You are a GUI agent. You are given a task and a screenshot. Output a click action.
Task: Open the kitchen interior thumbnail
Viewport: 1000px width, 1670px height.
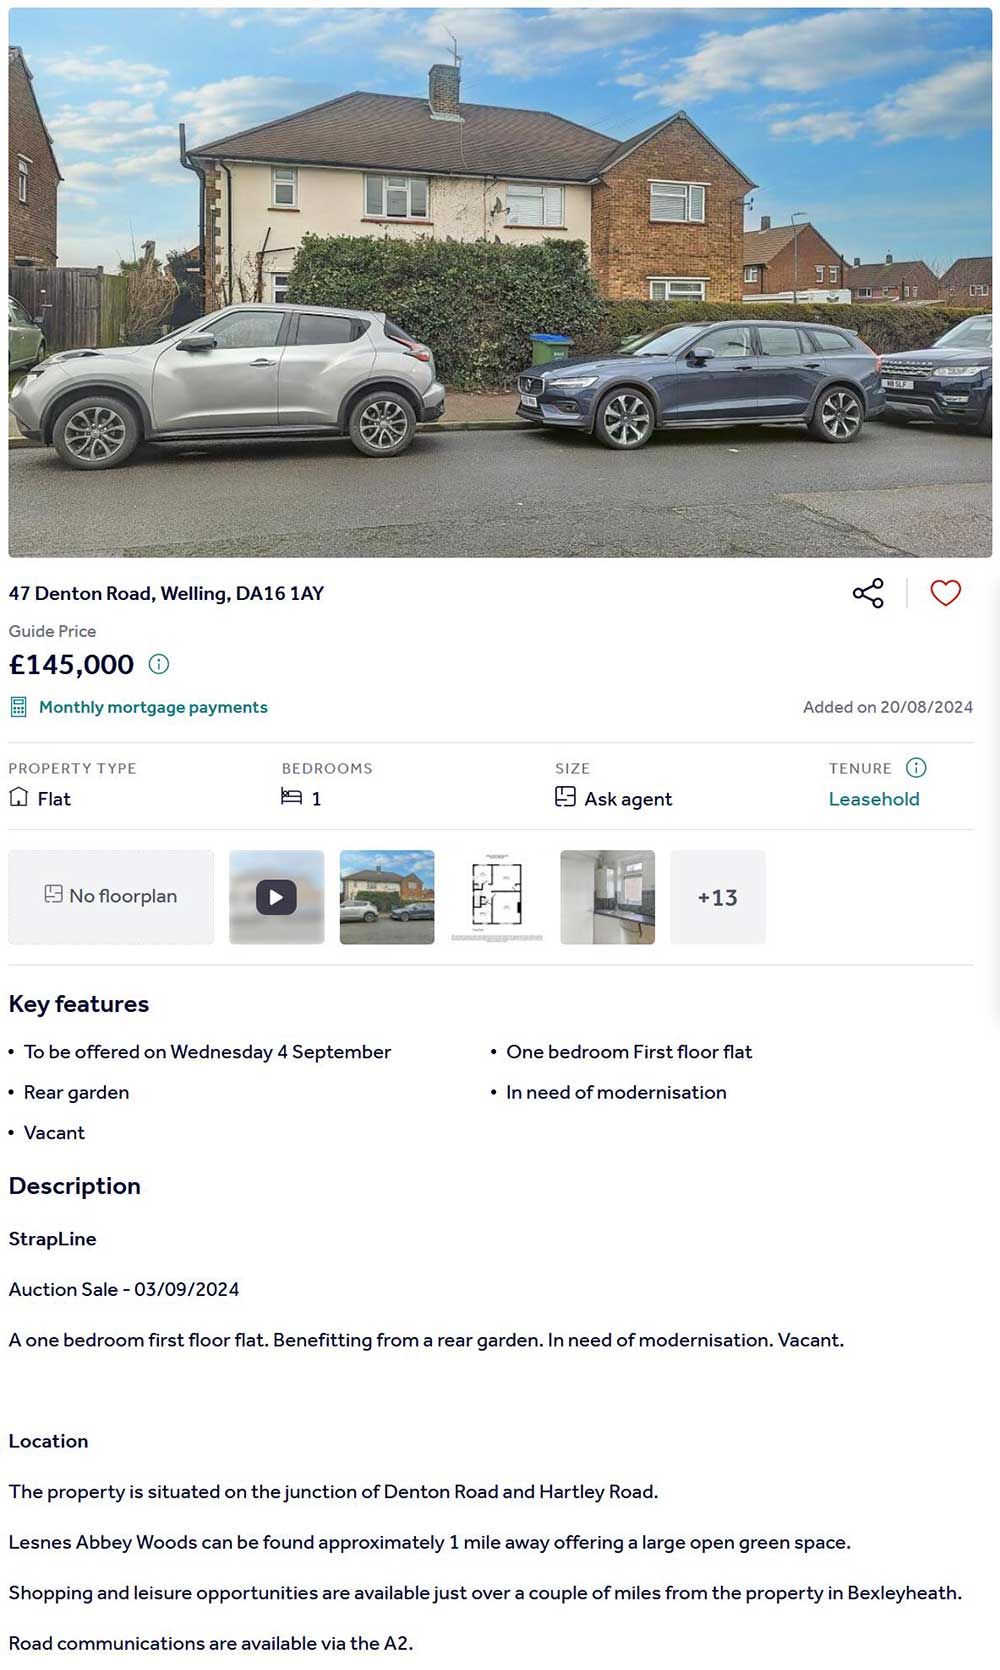(607, 897)
